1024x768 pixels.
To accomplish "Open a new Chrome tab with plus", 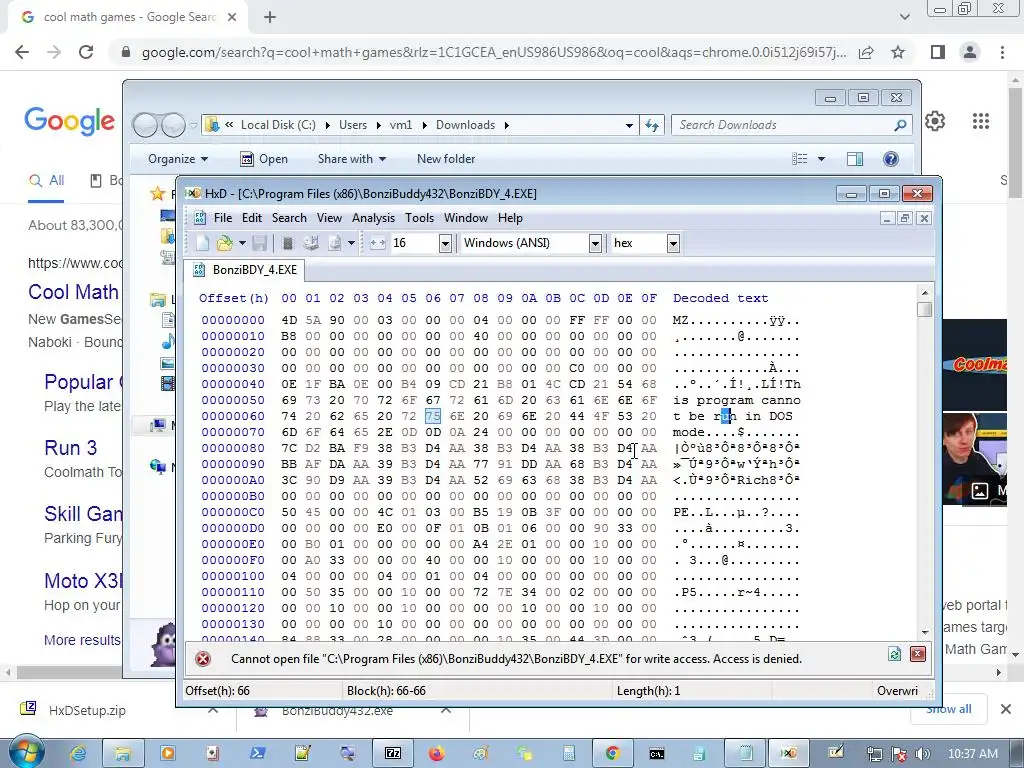I will (270, 18).
